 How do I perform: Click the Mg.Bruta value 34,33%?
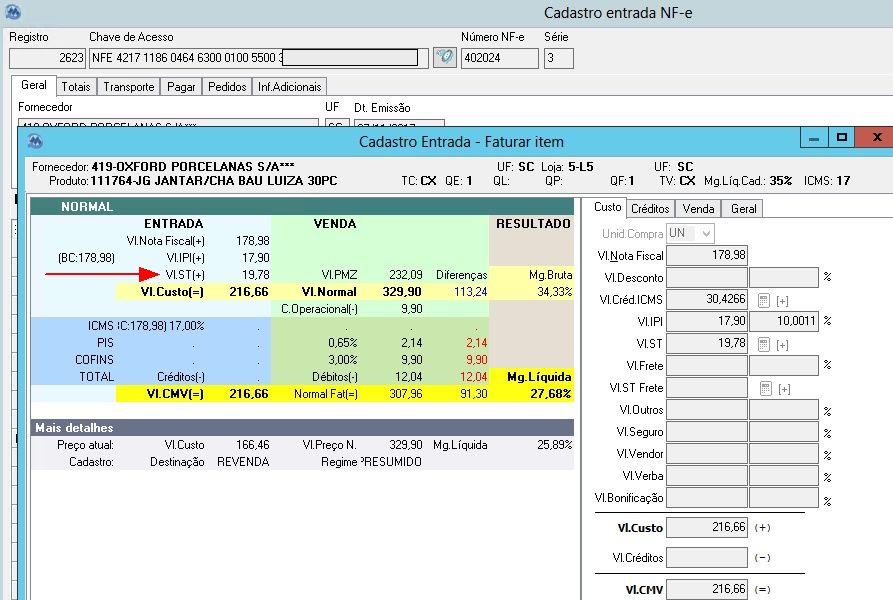tap(555, 292)
